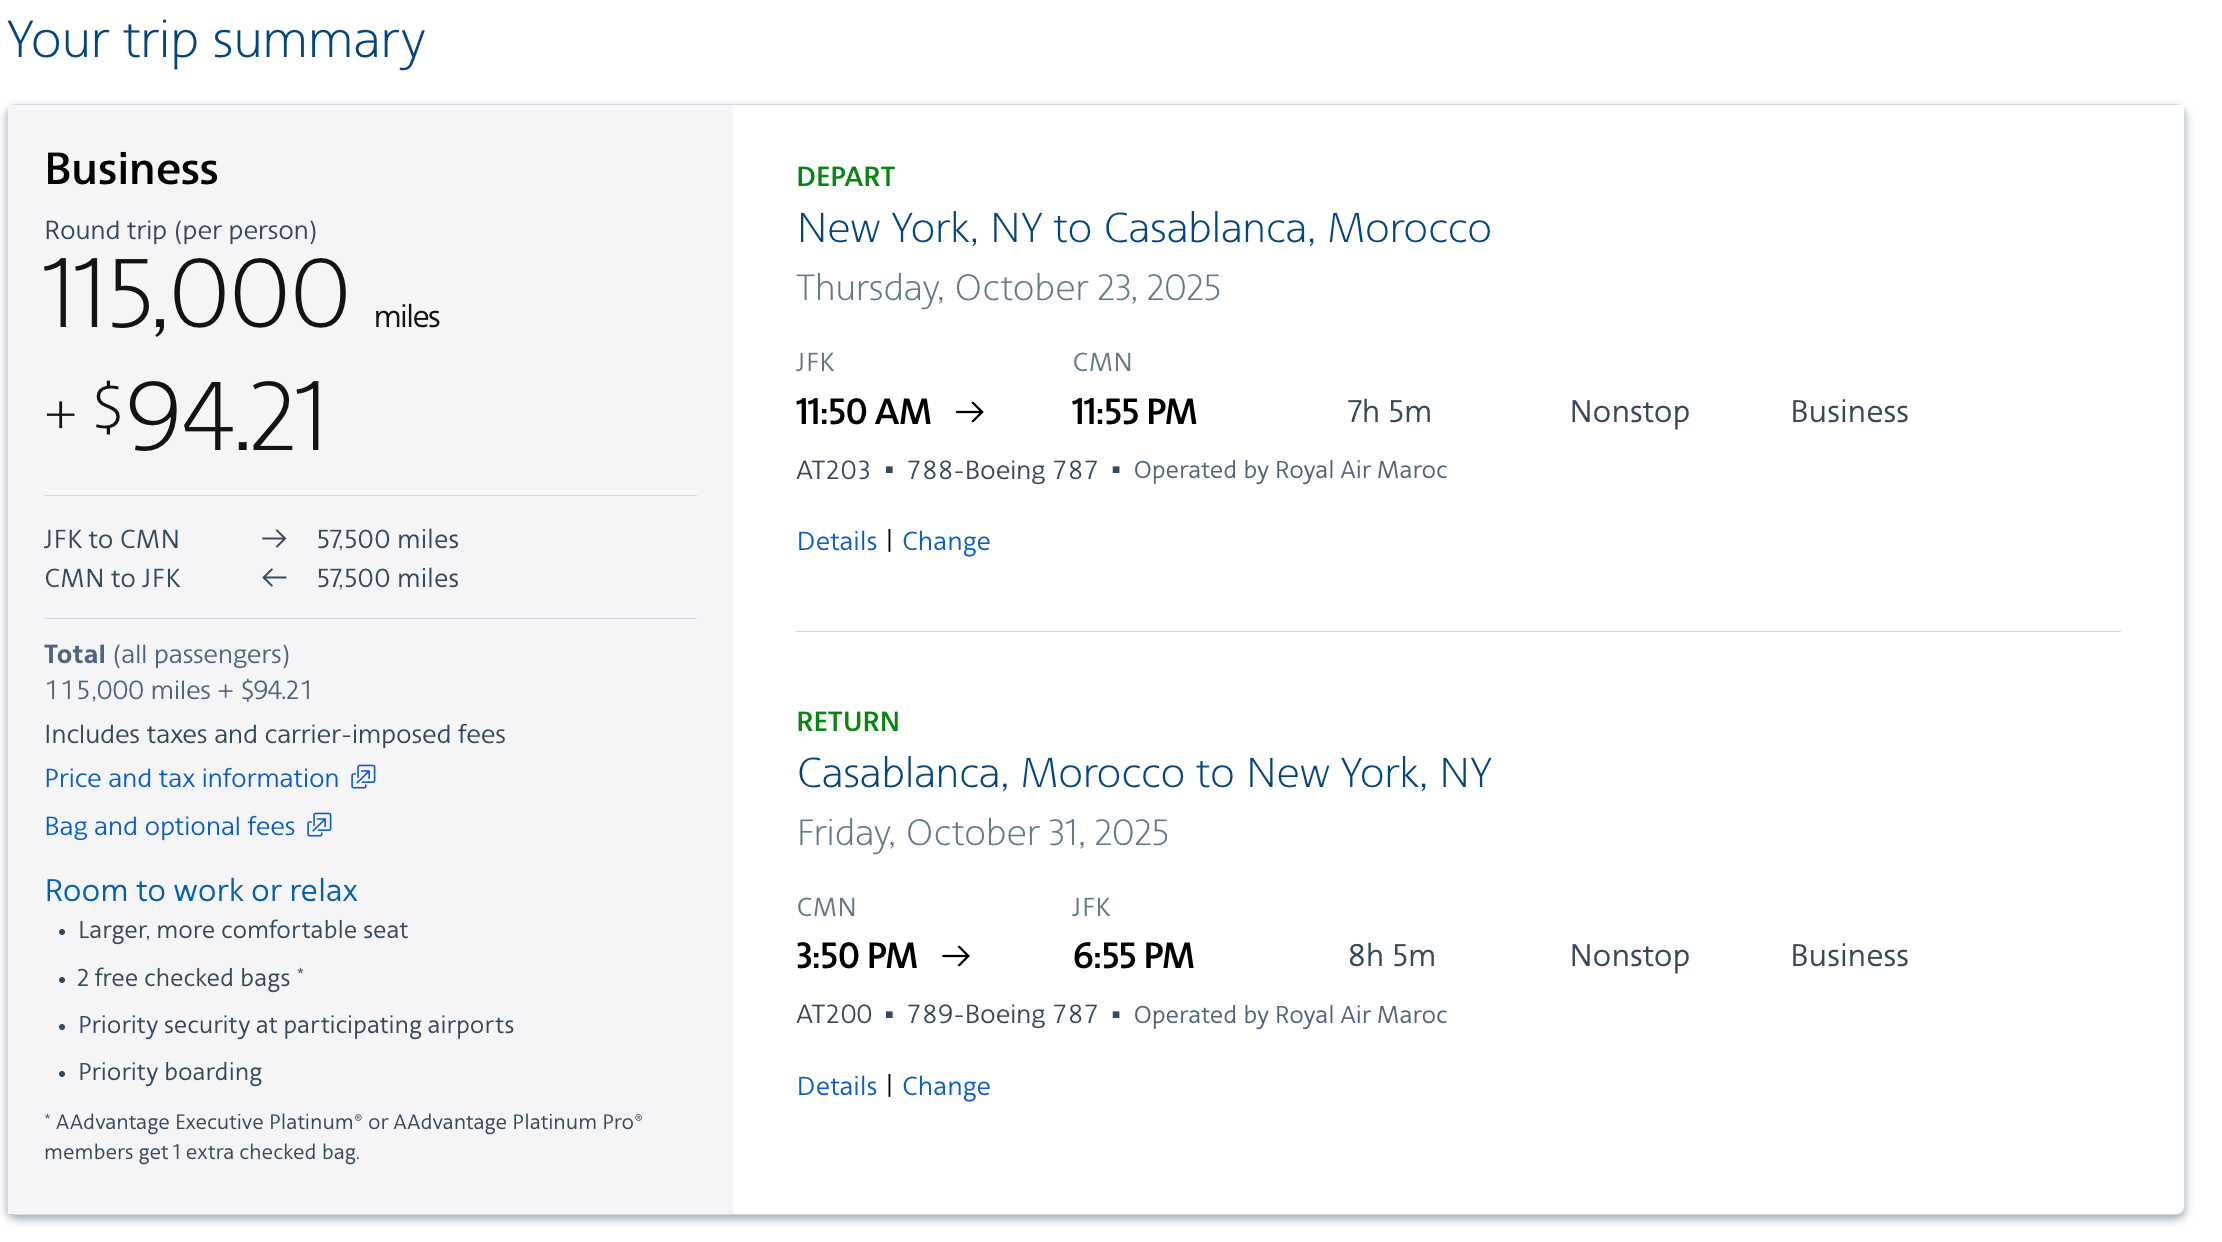The width and height of the screenshot is (2222, 1242).
Task: Click the external-link icon beside Price and tax information
Action: (x=363, y=777)
